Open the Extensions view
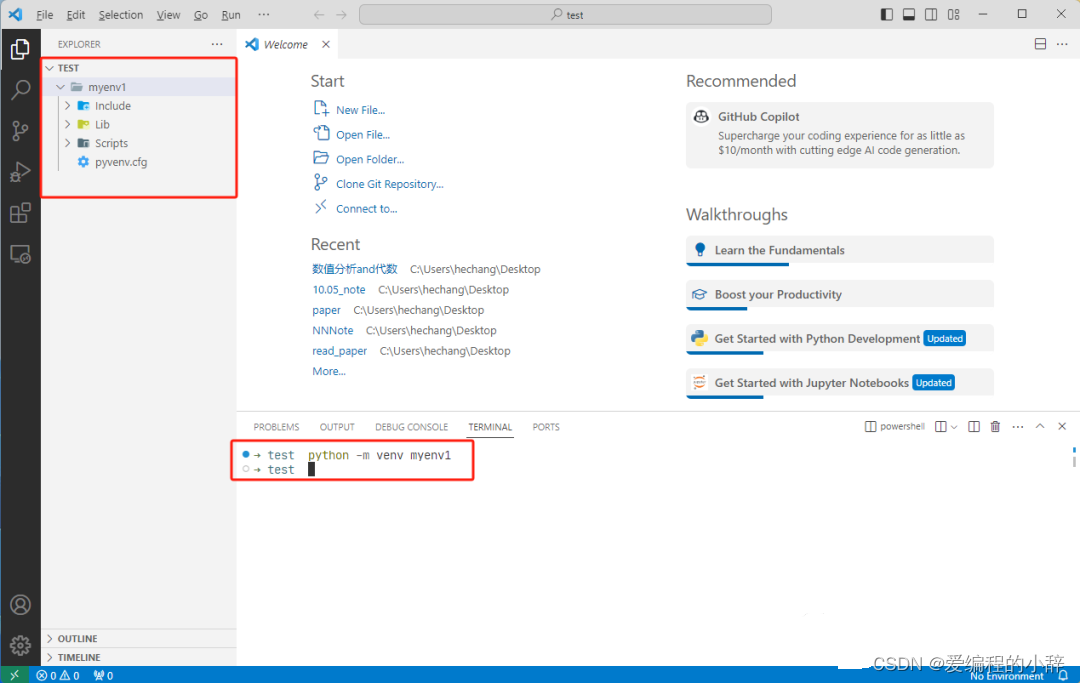 pyautogui.click(x=21, y=213)
